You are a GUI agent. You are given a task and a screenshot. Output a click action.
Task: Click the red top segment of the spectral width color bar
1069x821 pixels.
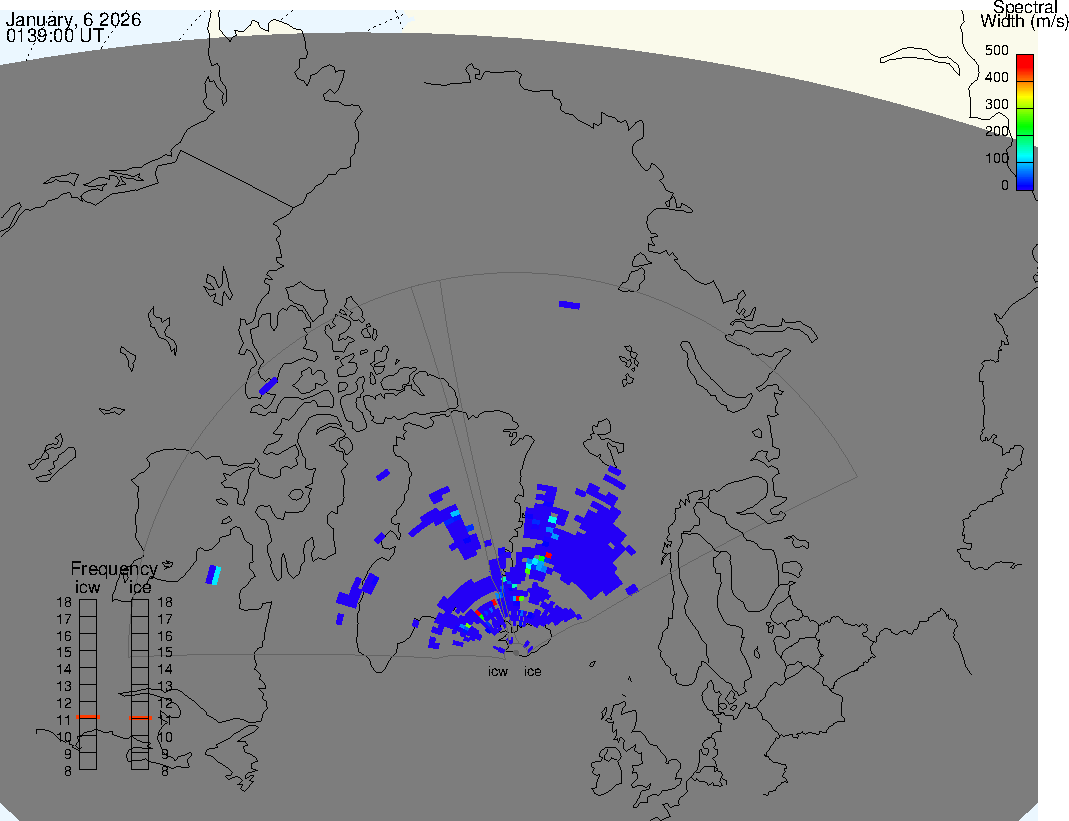click(x=1025, y=68)
